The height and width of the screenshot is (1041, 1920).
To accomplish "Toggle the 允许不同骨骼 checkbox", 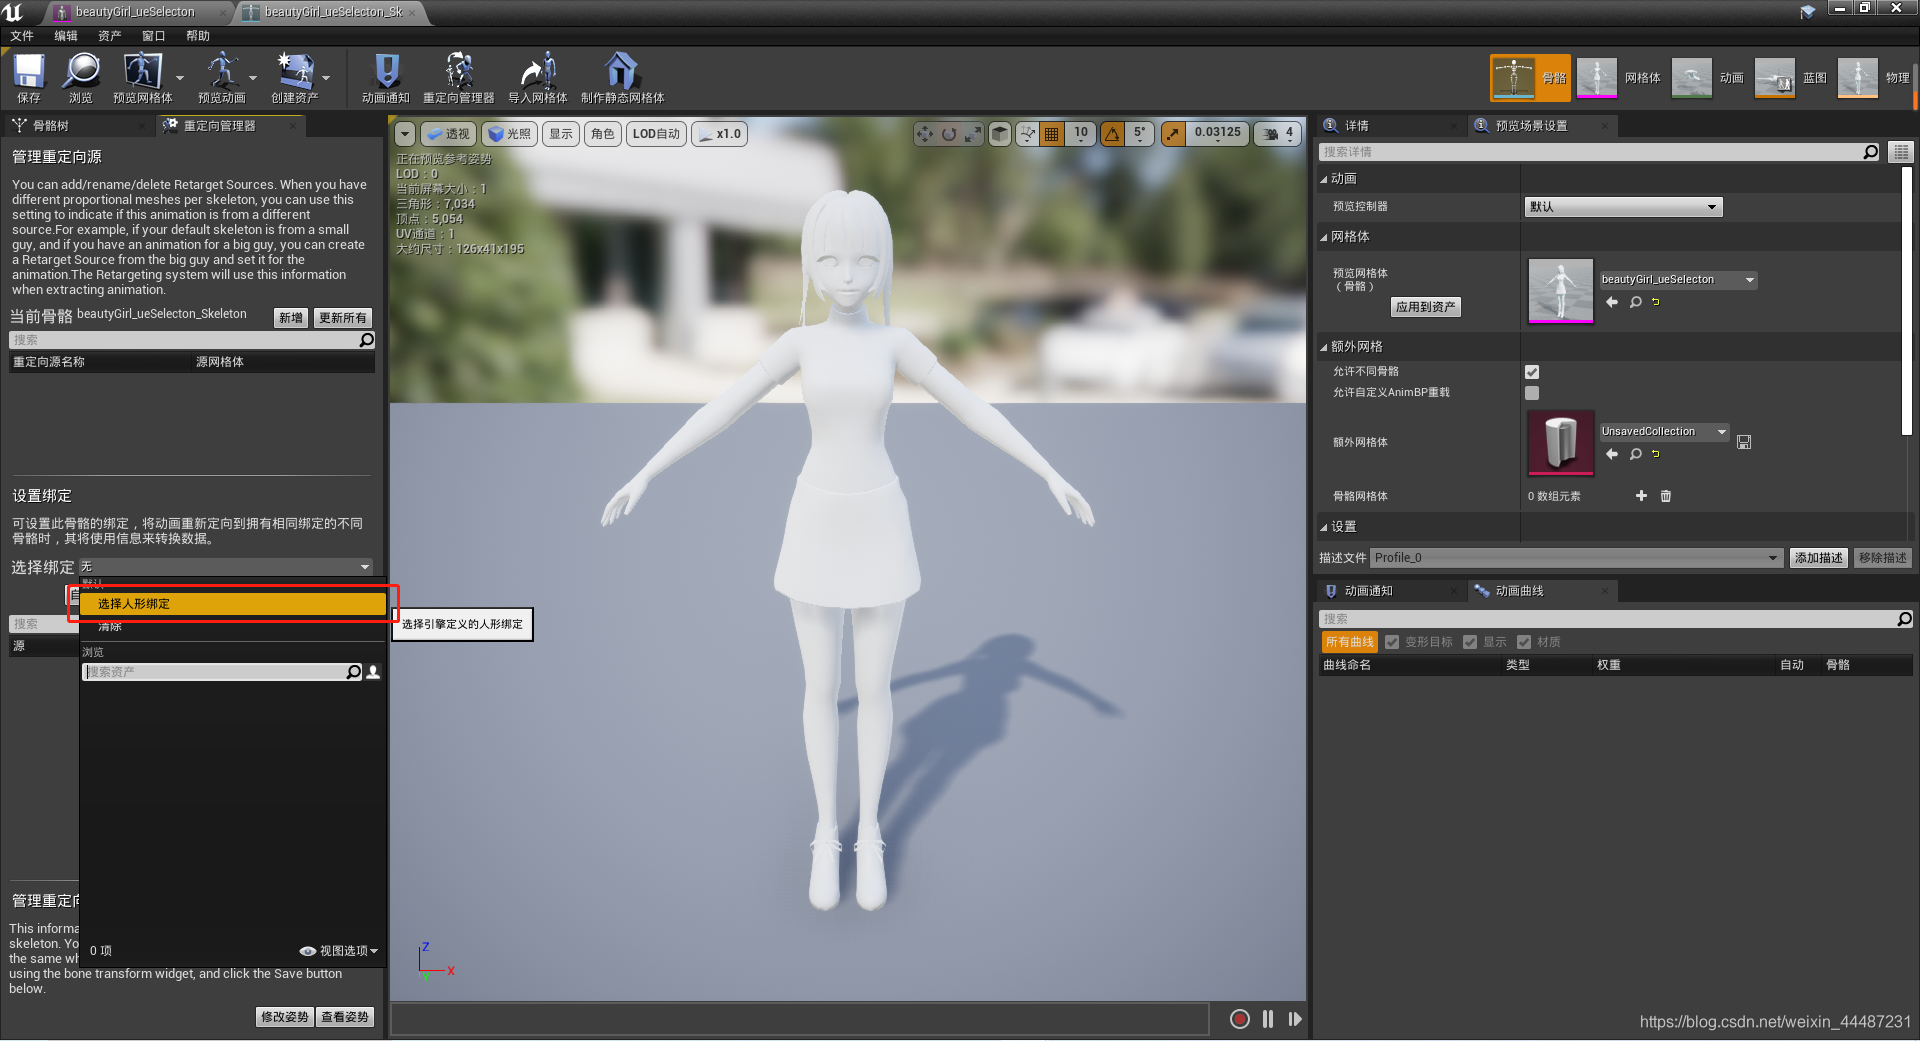I will click(1532, 372).
